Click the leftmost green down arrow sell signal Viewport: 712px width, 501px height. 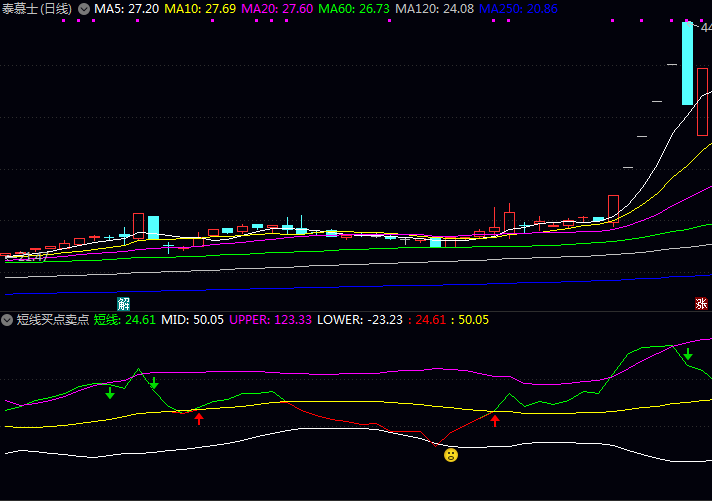[x=110, y=393]
